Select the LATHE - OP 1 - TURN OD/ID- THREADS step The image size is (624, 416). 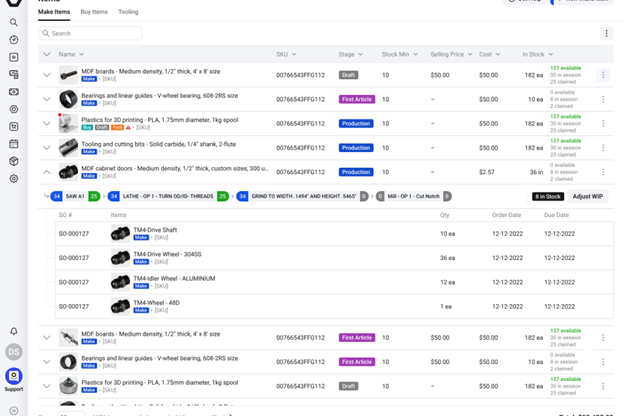point(168,196)
